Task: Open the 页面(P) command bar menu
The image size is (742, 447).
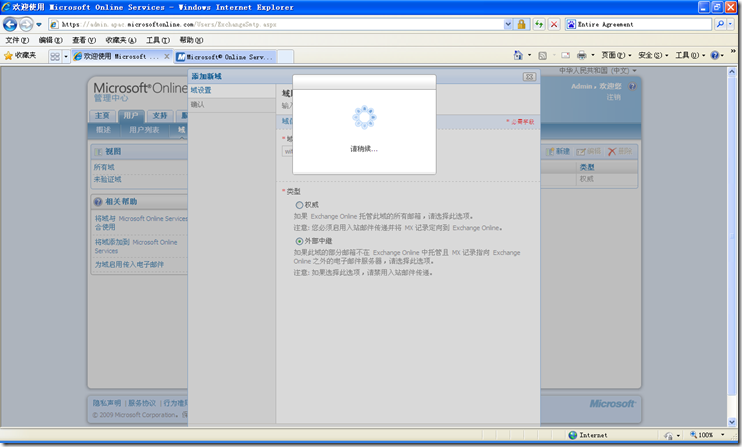Action: tap(616, 55)
